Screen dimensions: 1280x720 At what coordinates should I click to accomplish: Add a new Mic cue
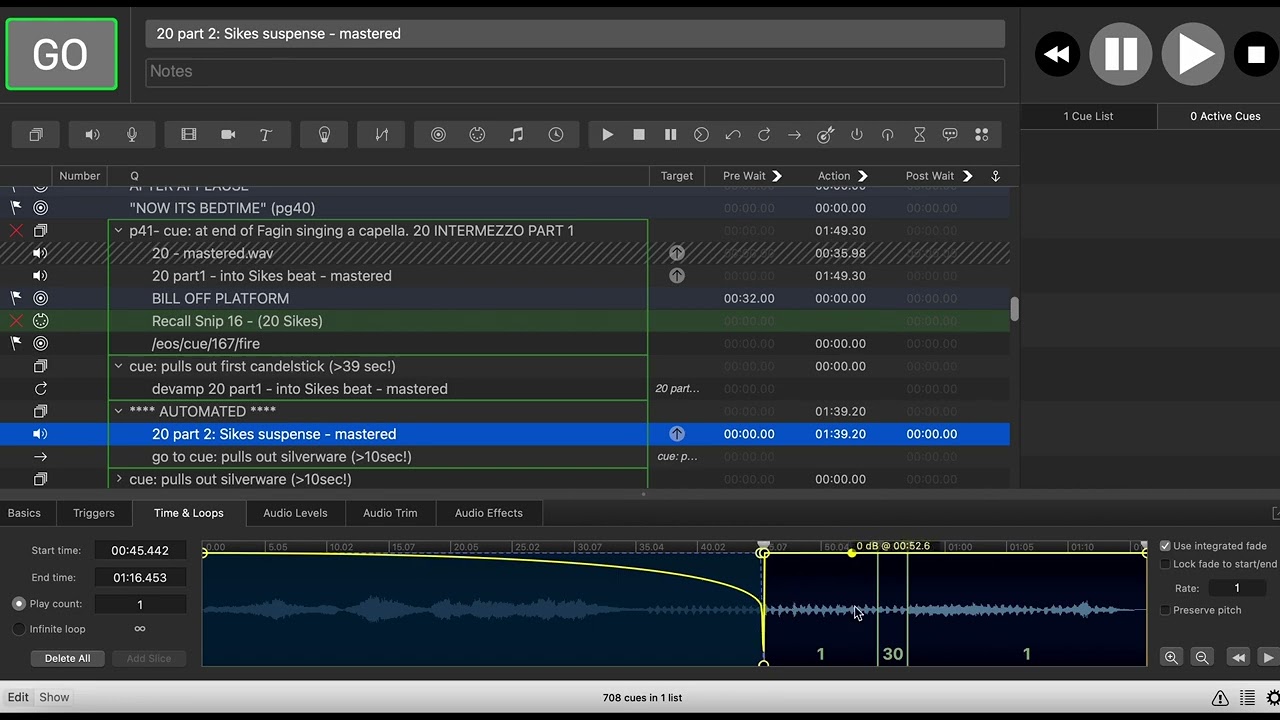click(131, 135)
